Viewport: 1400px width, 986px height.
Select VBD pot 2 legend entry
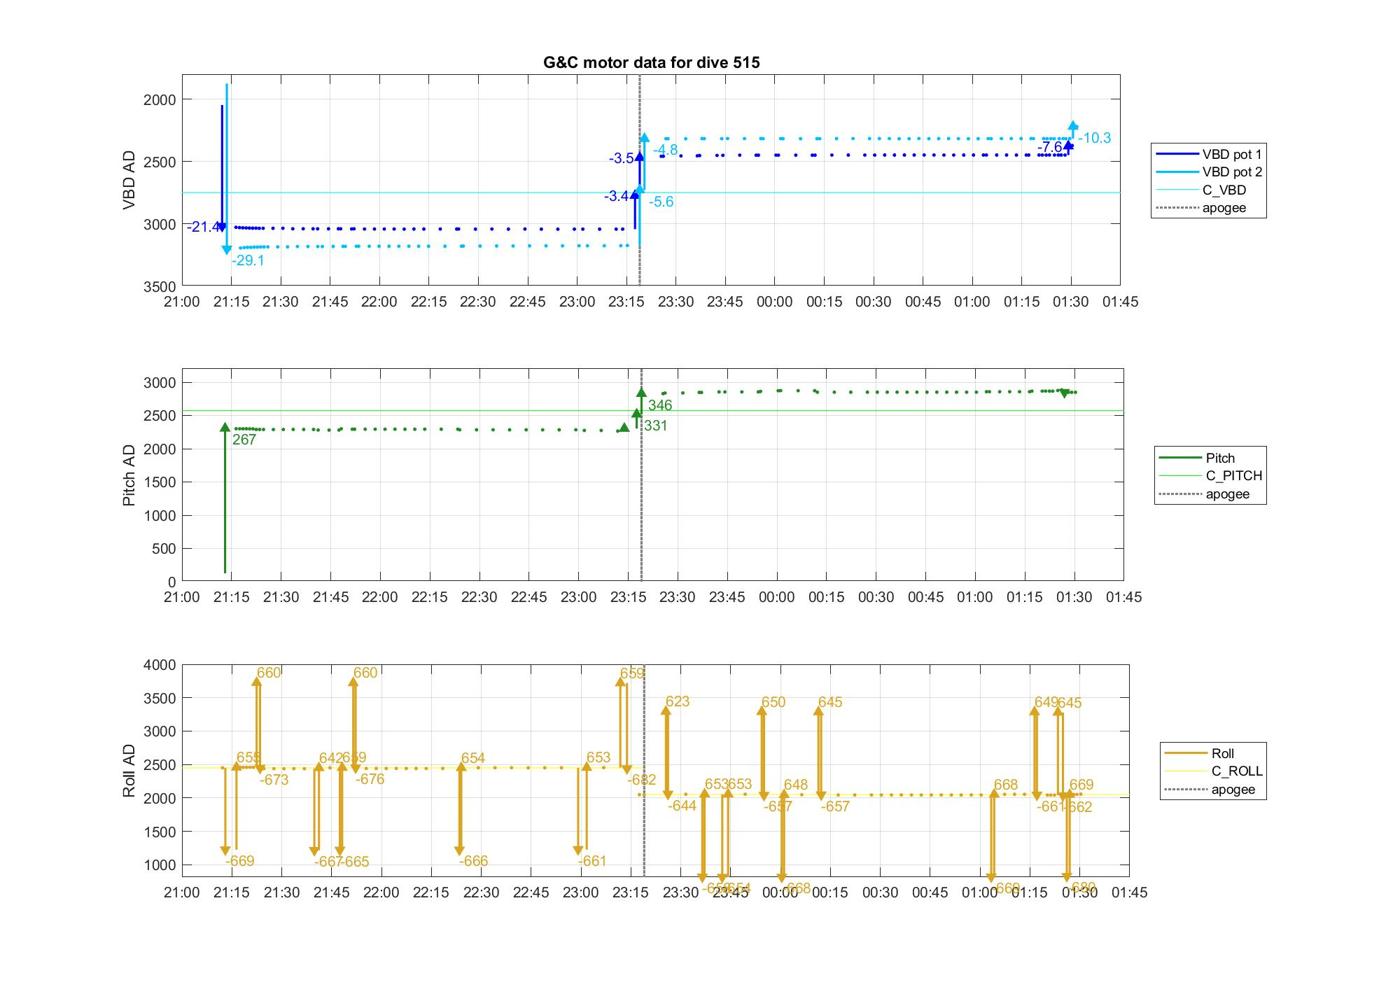1208,172
